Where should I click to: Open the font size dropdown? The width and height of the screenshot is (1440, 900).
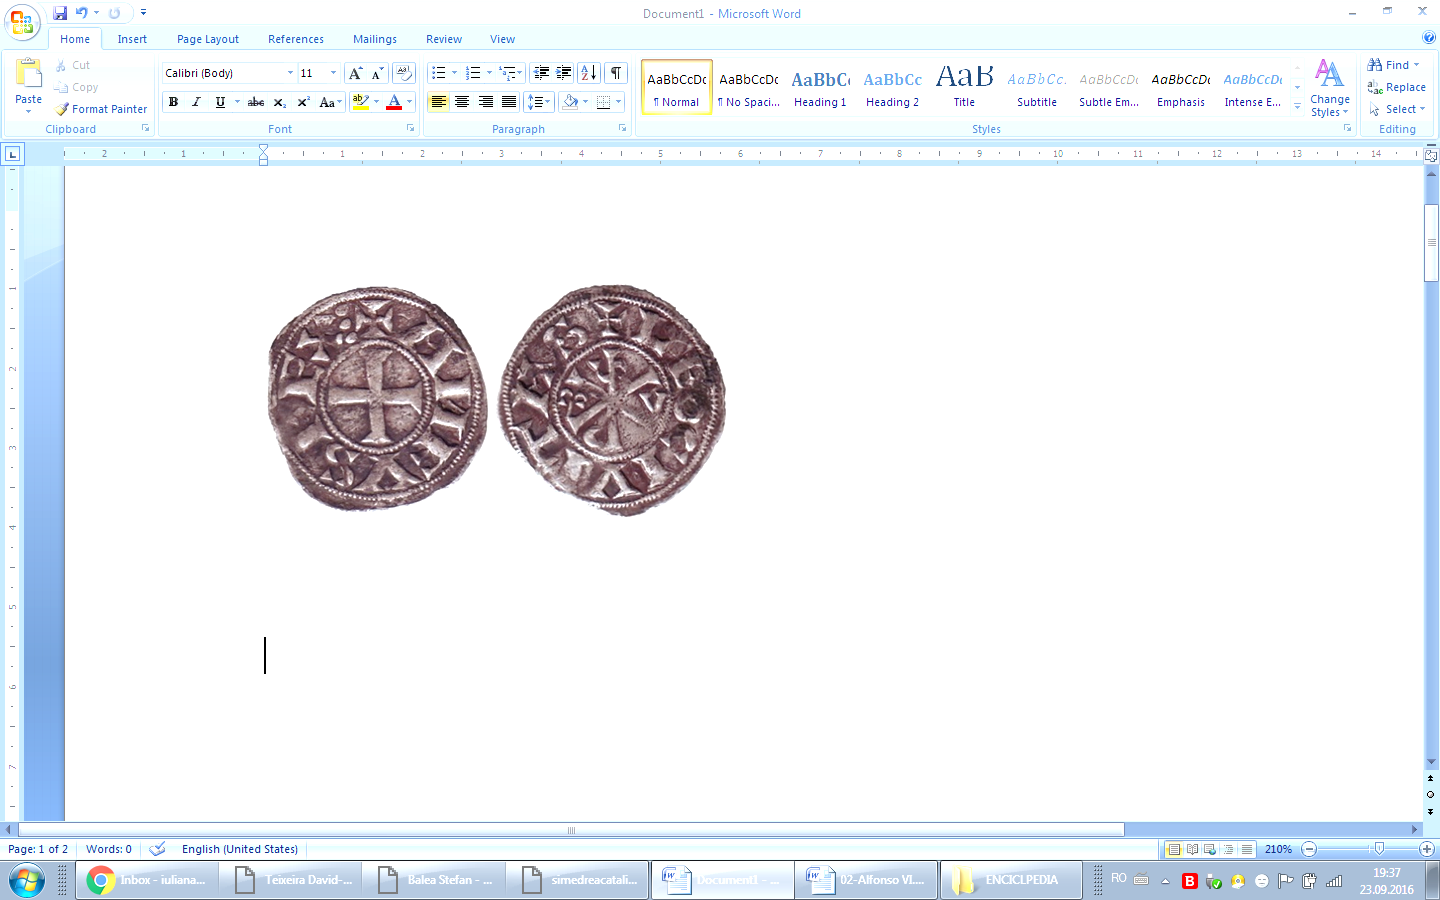[x=333, y=73]
